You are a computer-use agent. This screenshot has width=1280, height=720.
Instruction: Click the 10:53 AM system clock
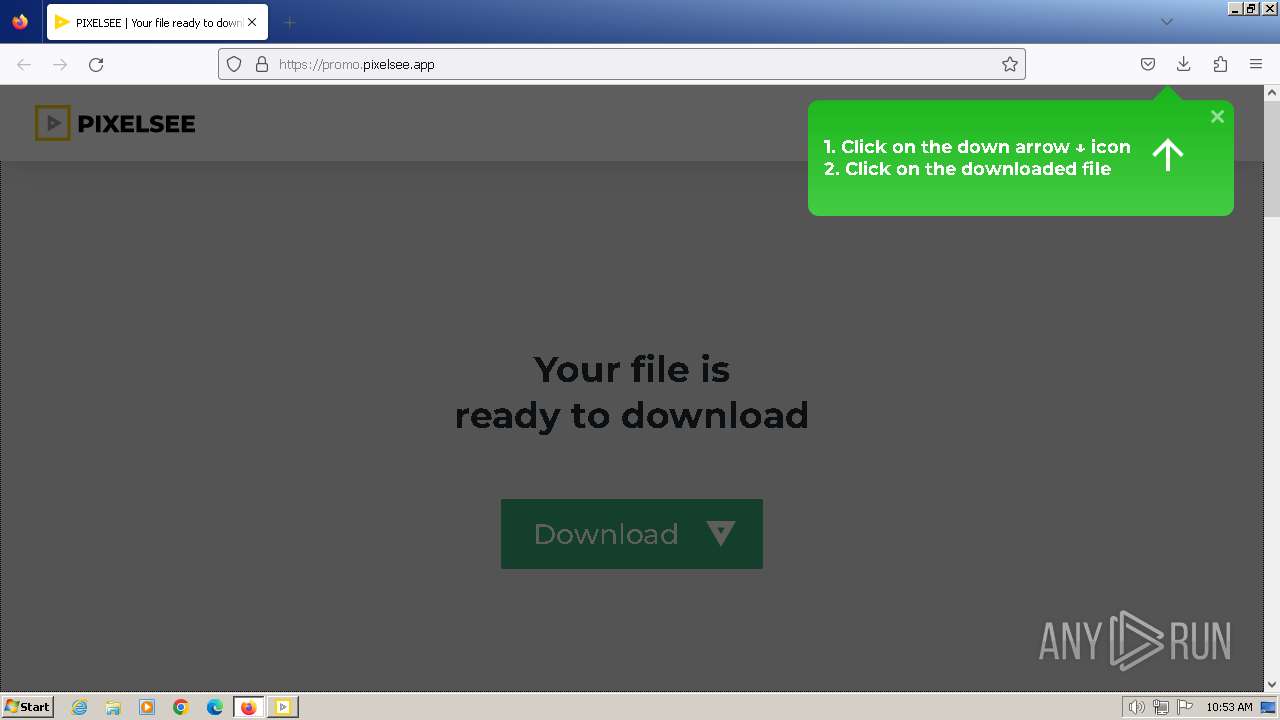tap(1229, 707)
